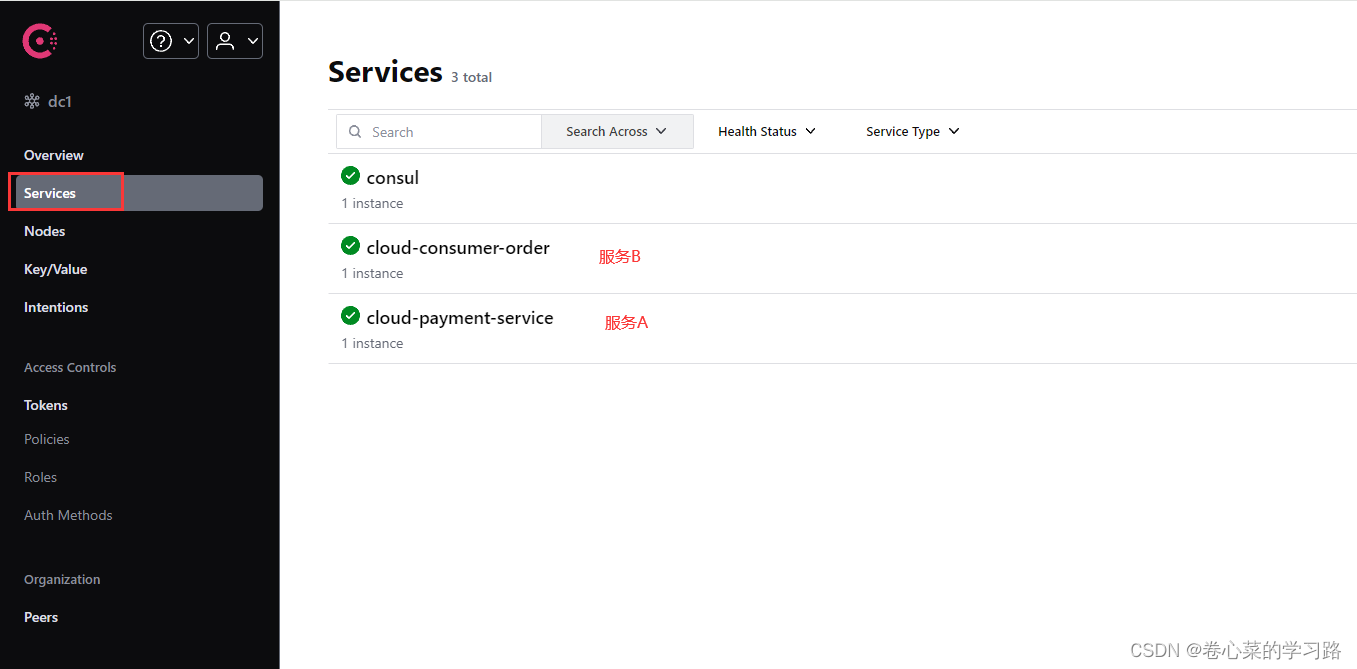Viewport: 1357px width, 669px height.
Task: Open the help menu icon
Action: [x=163, y=41]
